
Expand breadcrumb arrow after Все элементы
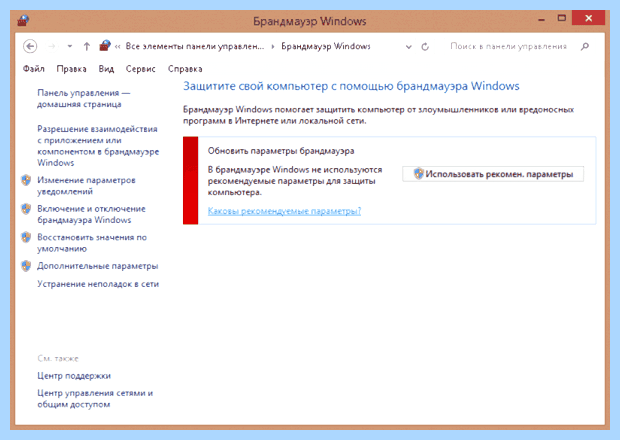pyautogui.click(x=273, y=47)
